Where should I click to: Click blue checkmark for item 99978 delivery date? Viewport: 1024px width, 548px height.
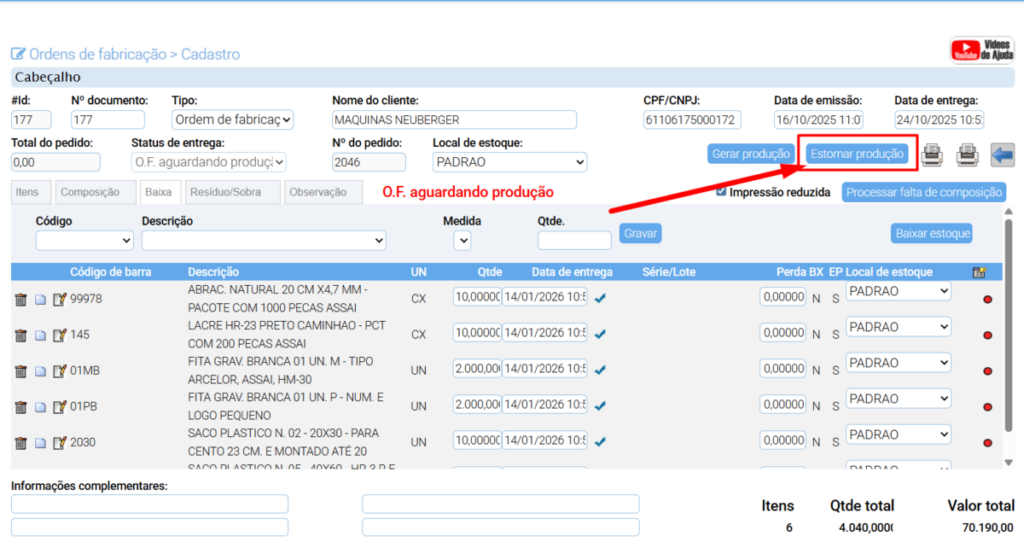point(600,298)
